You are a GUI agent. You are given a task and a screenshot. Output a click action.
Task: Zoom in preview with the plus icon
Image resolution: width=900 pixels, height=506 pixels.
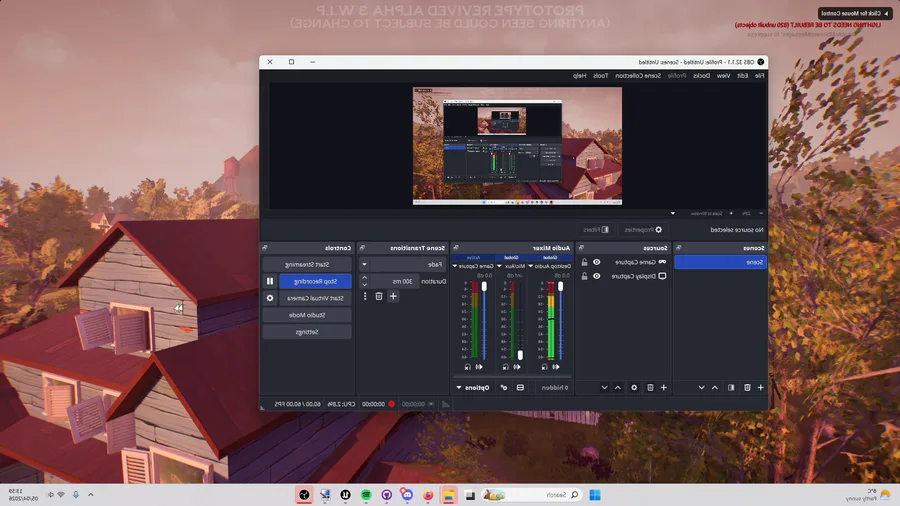coord(731,213)
